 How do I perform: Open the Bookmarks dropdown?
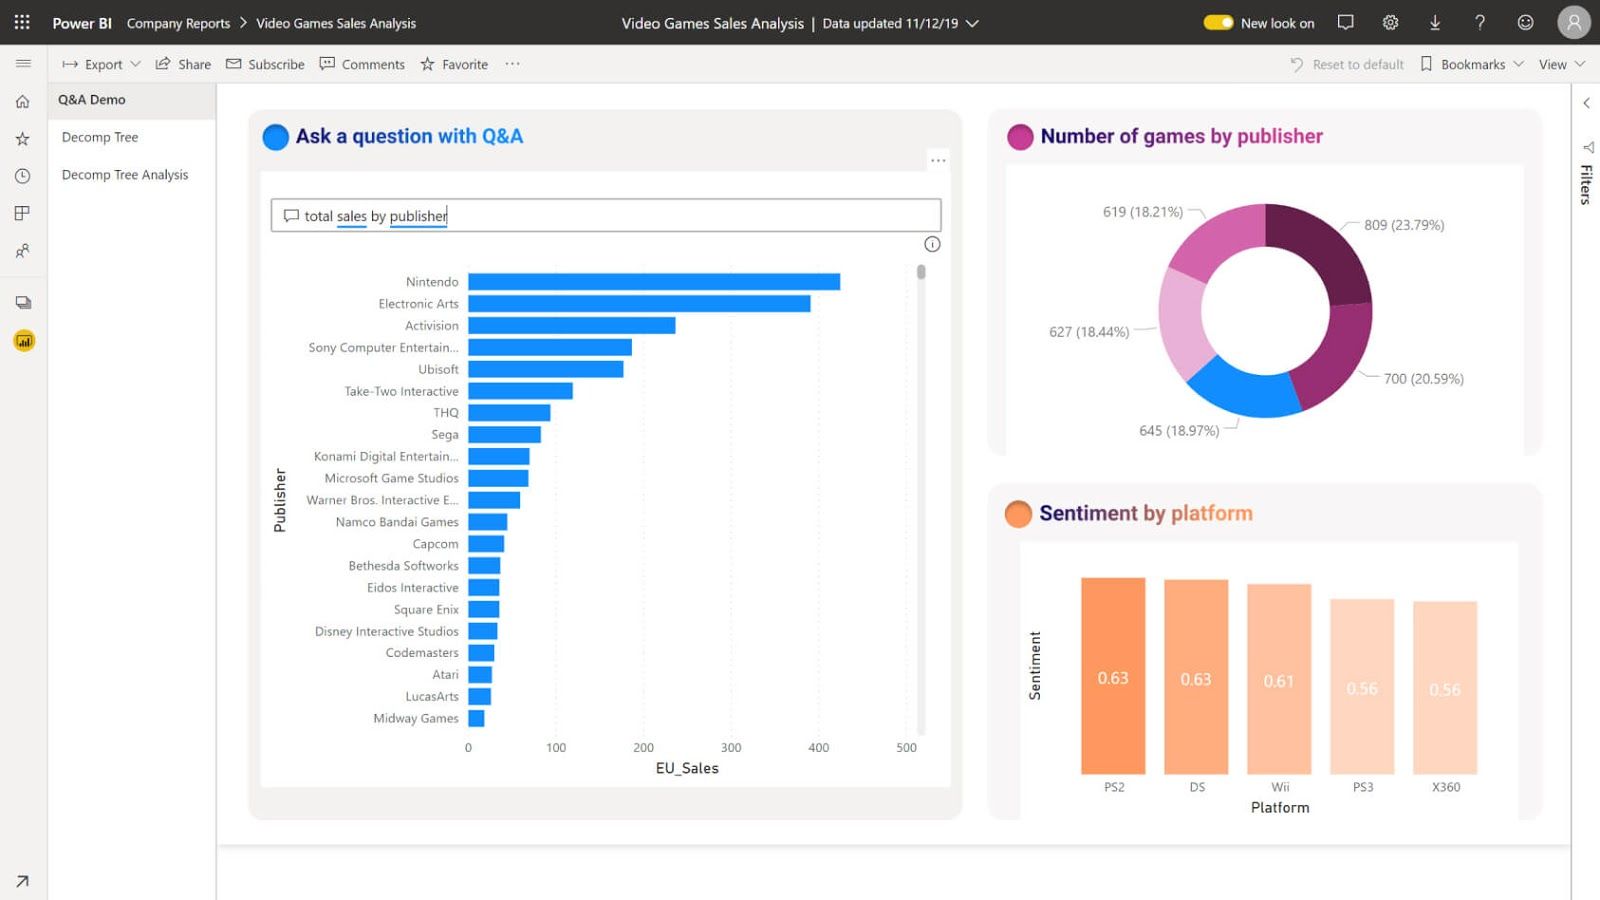1472,64
